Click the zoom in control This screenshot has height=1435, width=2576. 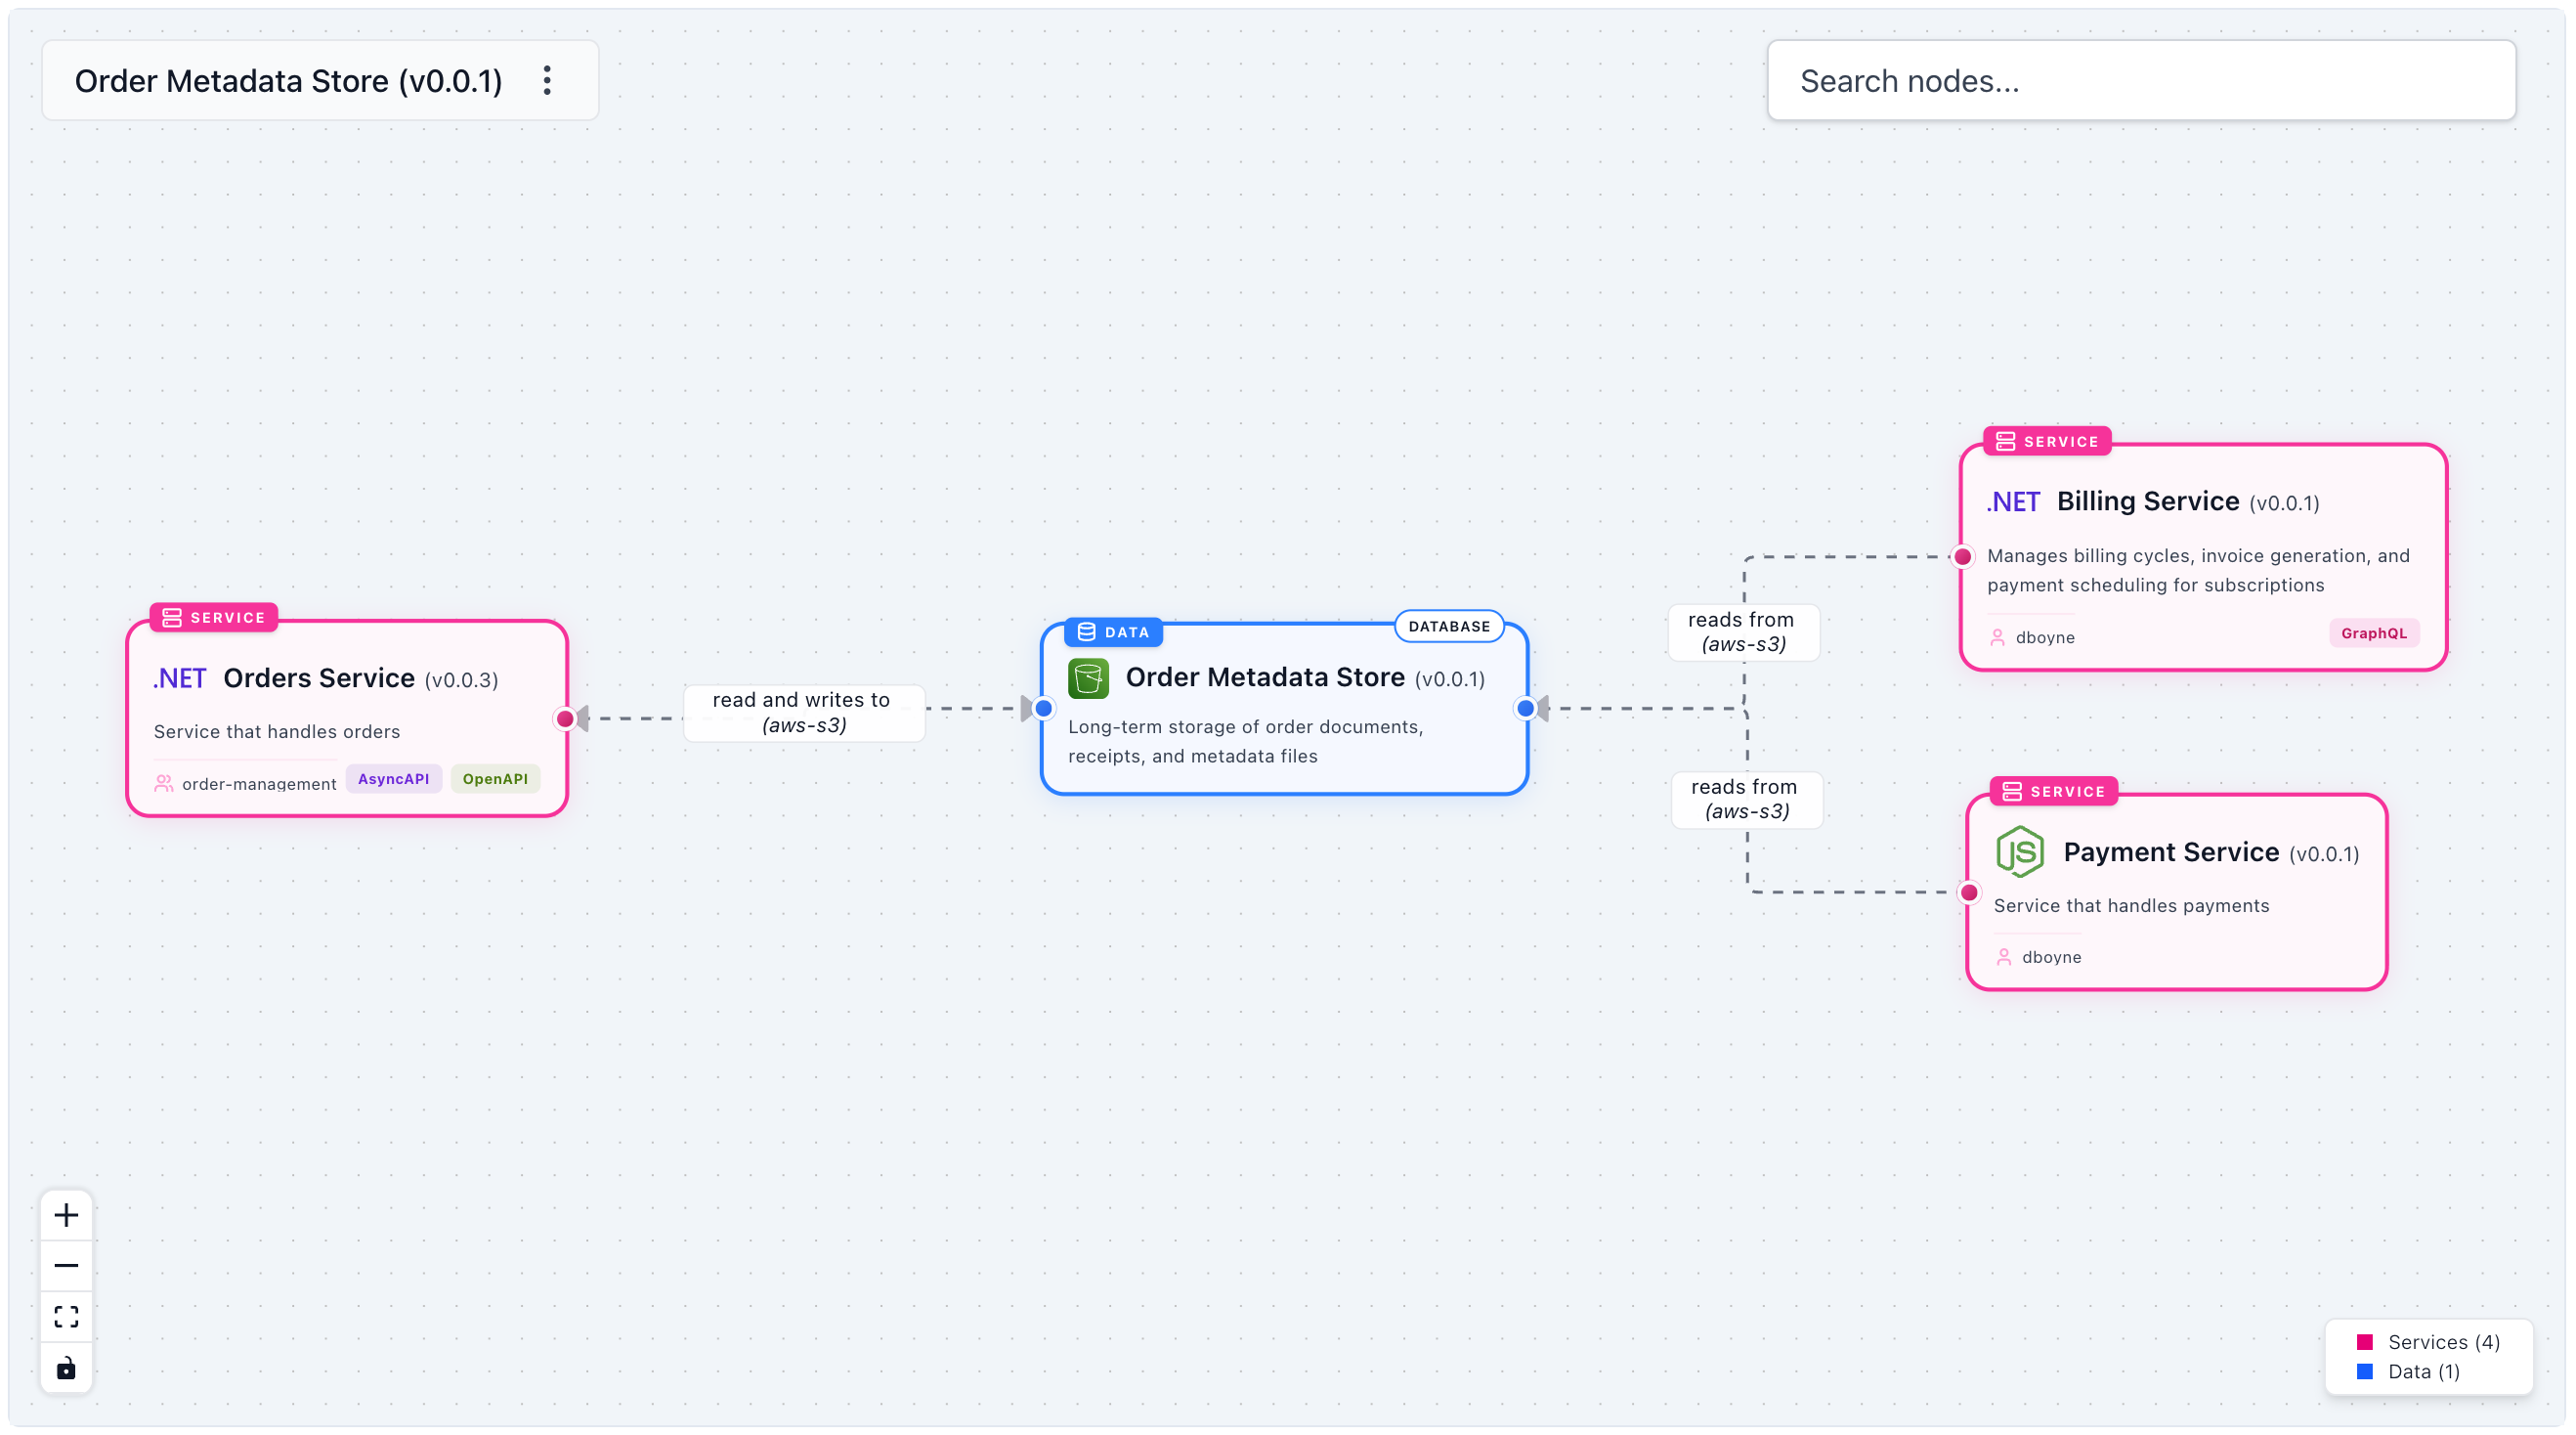click(x=66, y=1215)
